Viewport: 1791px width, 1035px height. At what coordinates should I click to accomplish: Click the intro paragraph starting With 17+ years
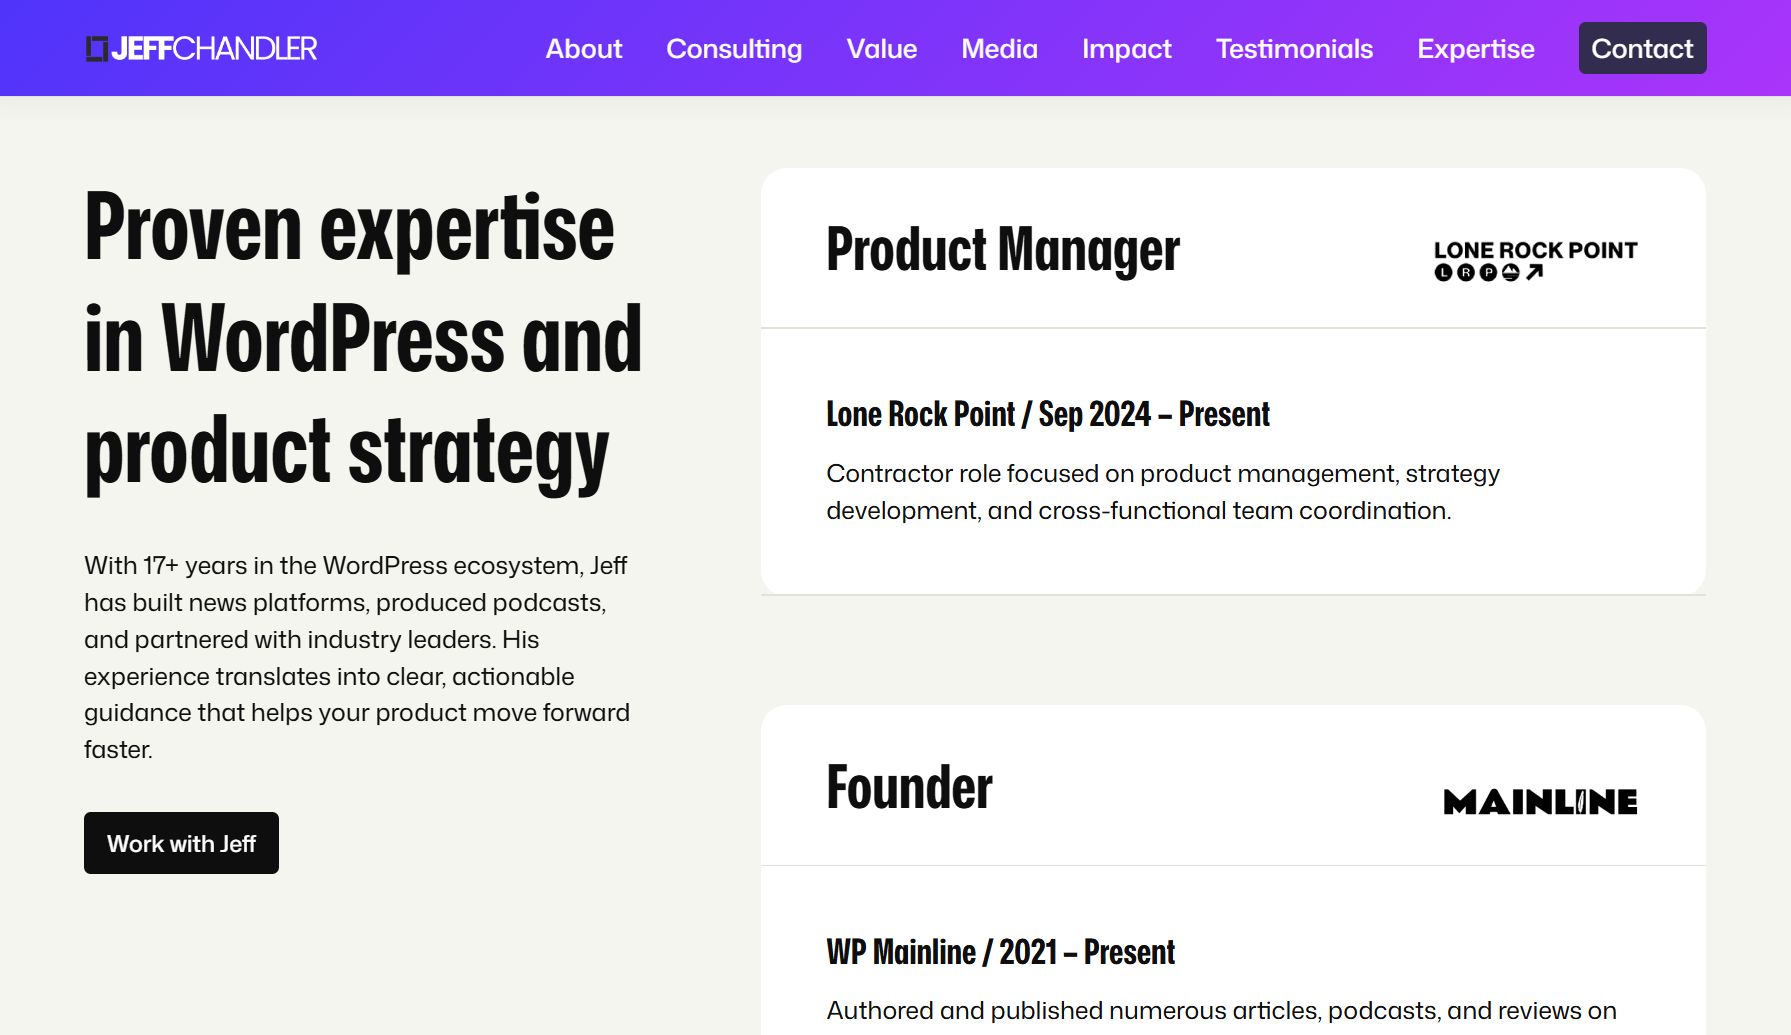pyautogui.click(x=357, y=657)
